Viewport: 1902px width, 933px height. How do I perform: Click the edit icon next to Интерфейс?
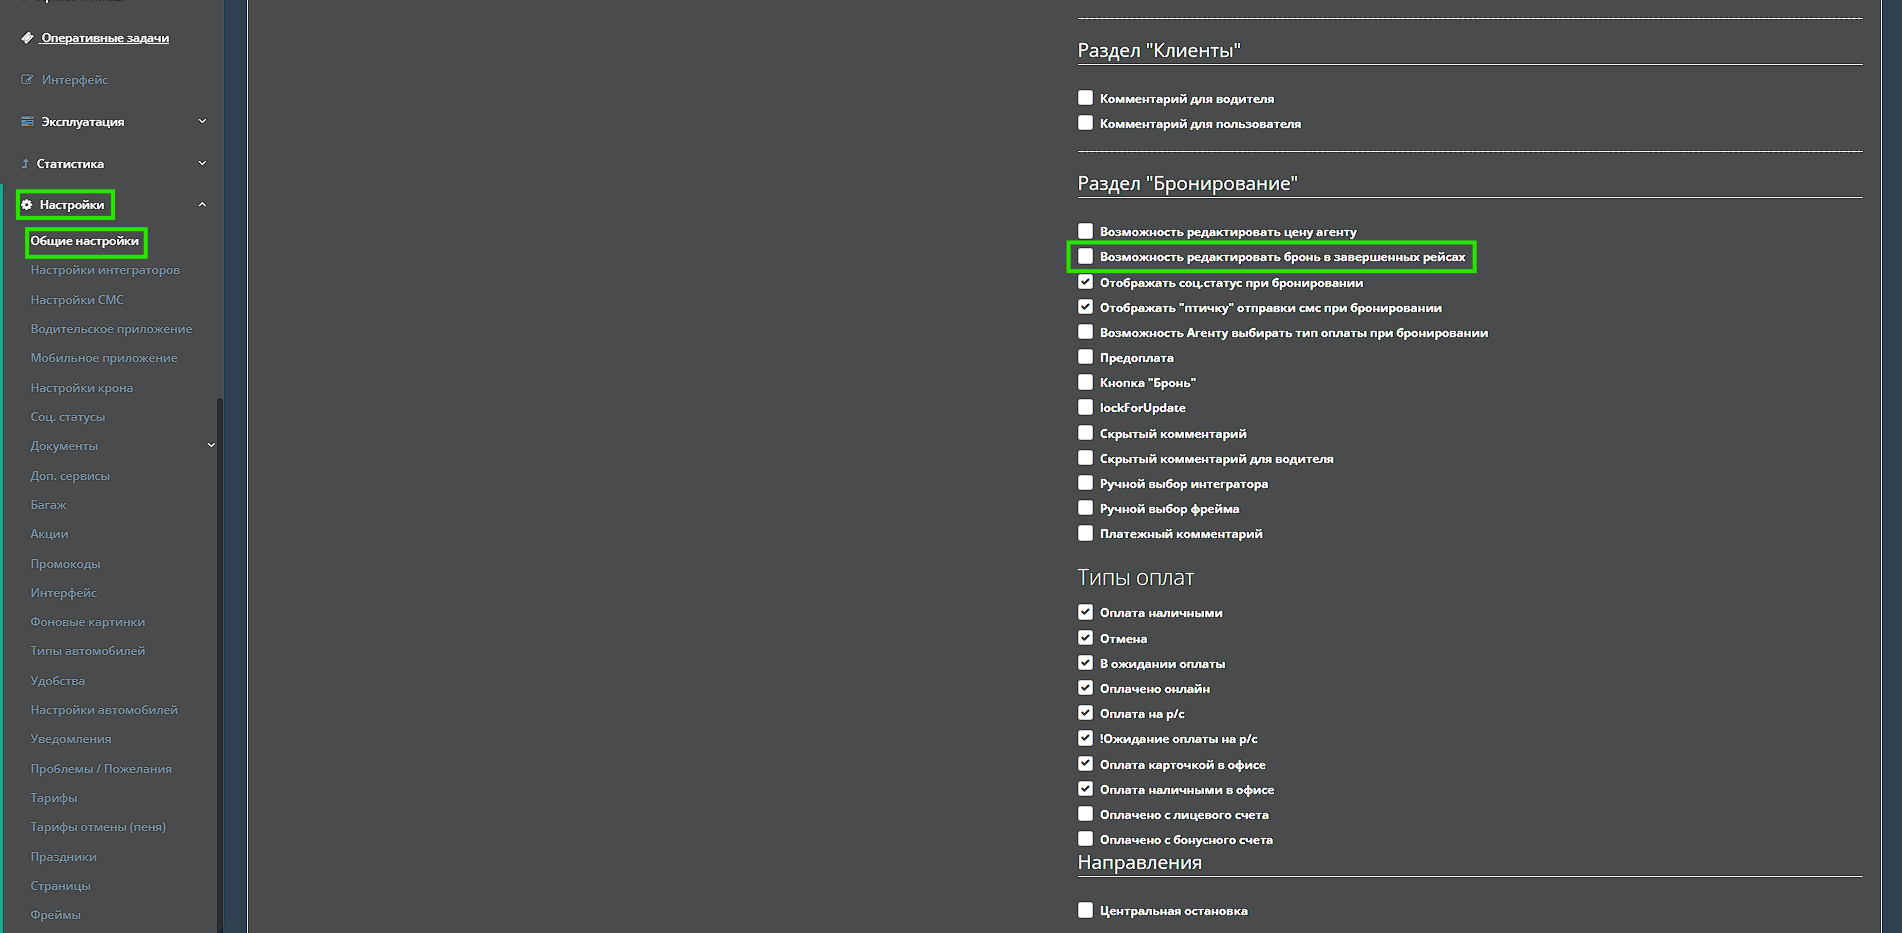click(x=27, y=80)
